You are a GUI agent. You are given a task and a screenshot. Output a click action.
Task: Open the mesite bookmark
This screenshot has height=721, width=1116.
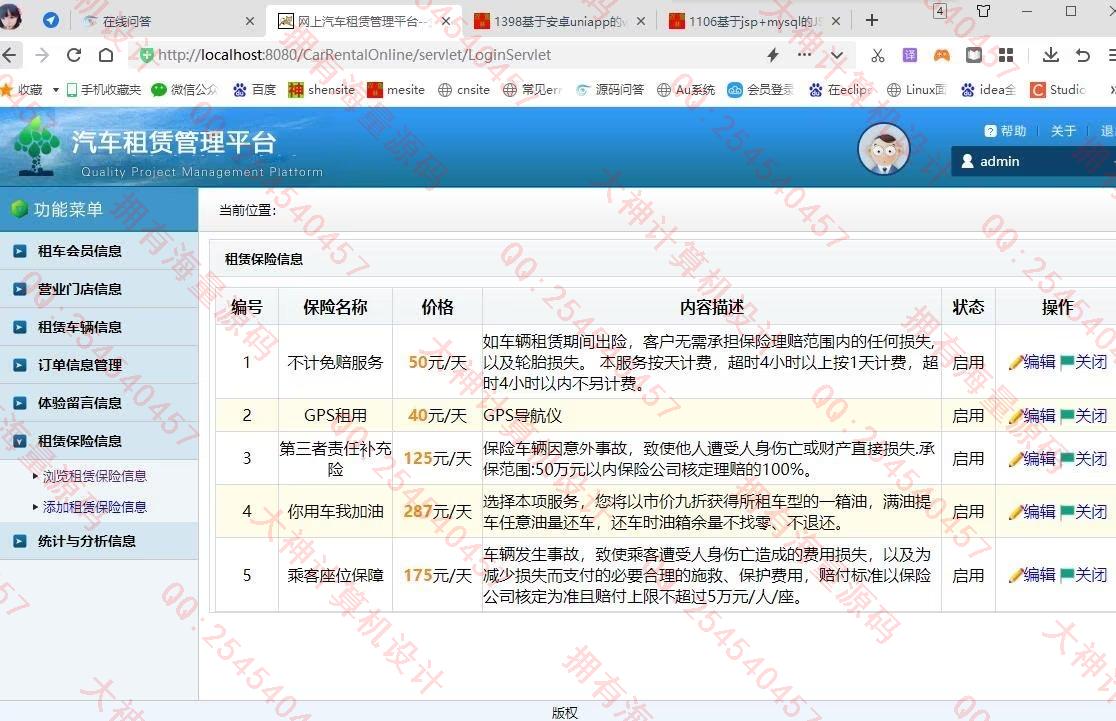396,90
